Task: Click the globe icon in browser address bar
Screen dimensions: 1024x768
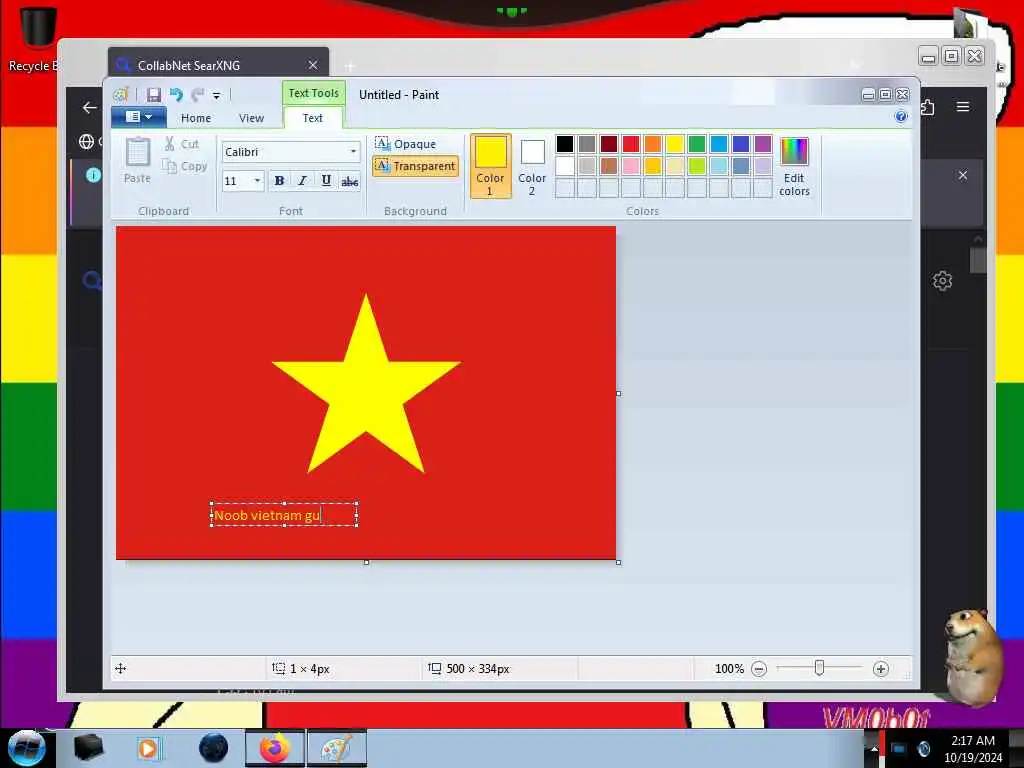Action: point(86,141)
